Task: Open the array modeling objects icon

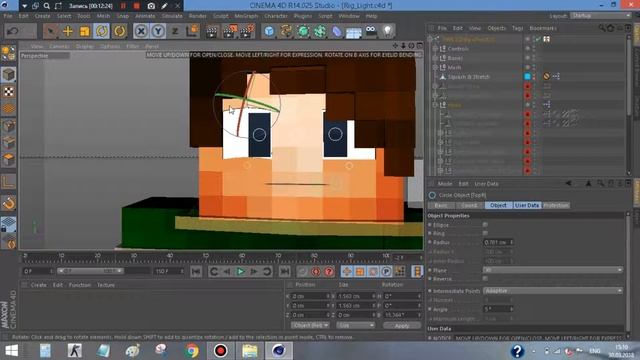Action: (320, 31)
